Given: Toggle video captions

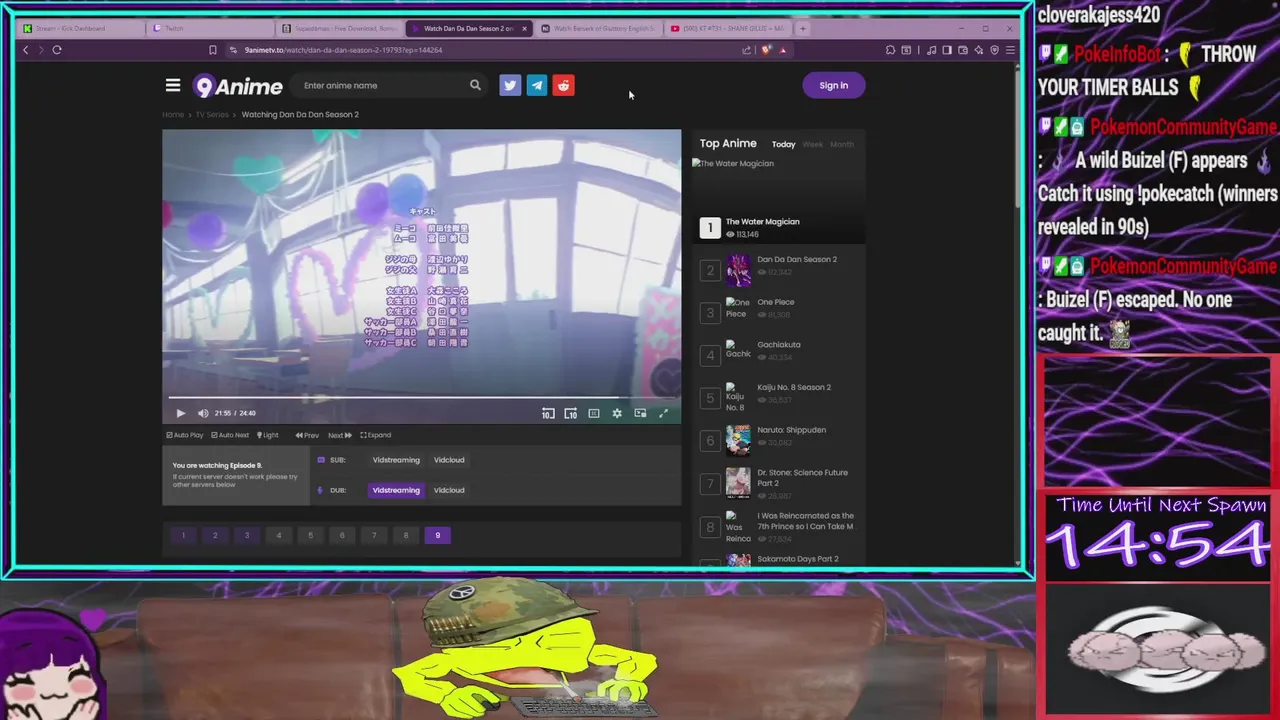Looking at the screenshot, I should coord(594,413).
